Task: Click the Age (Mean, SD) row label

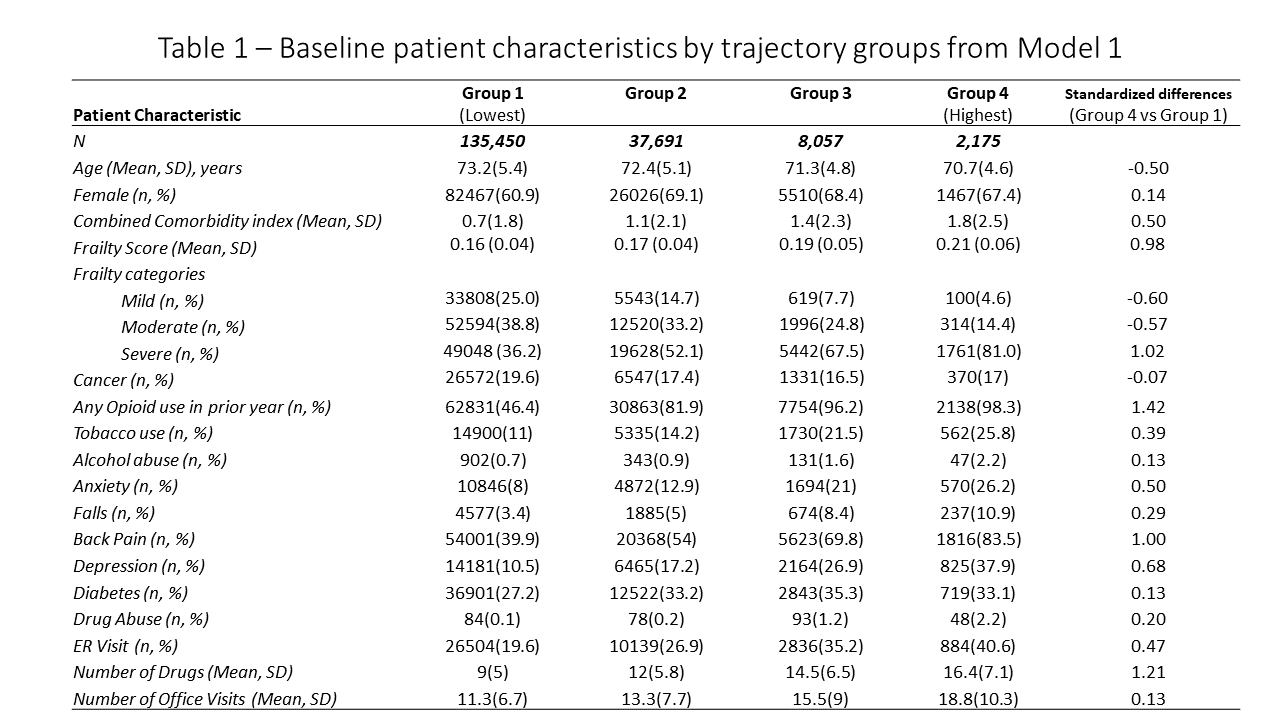Action: click(x=157, y=168)
